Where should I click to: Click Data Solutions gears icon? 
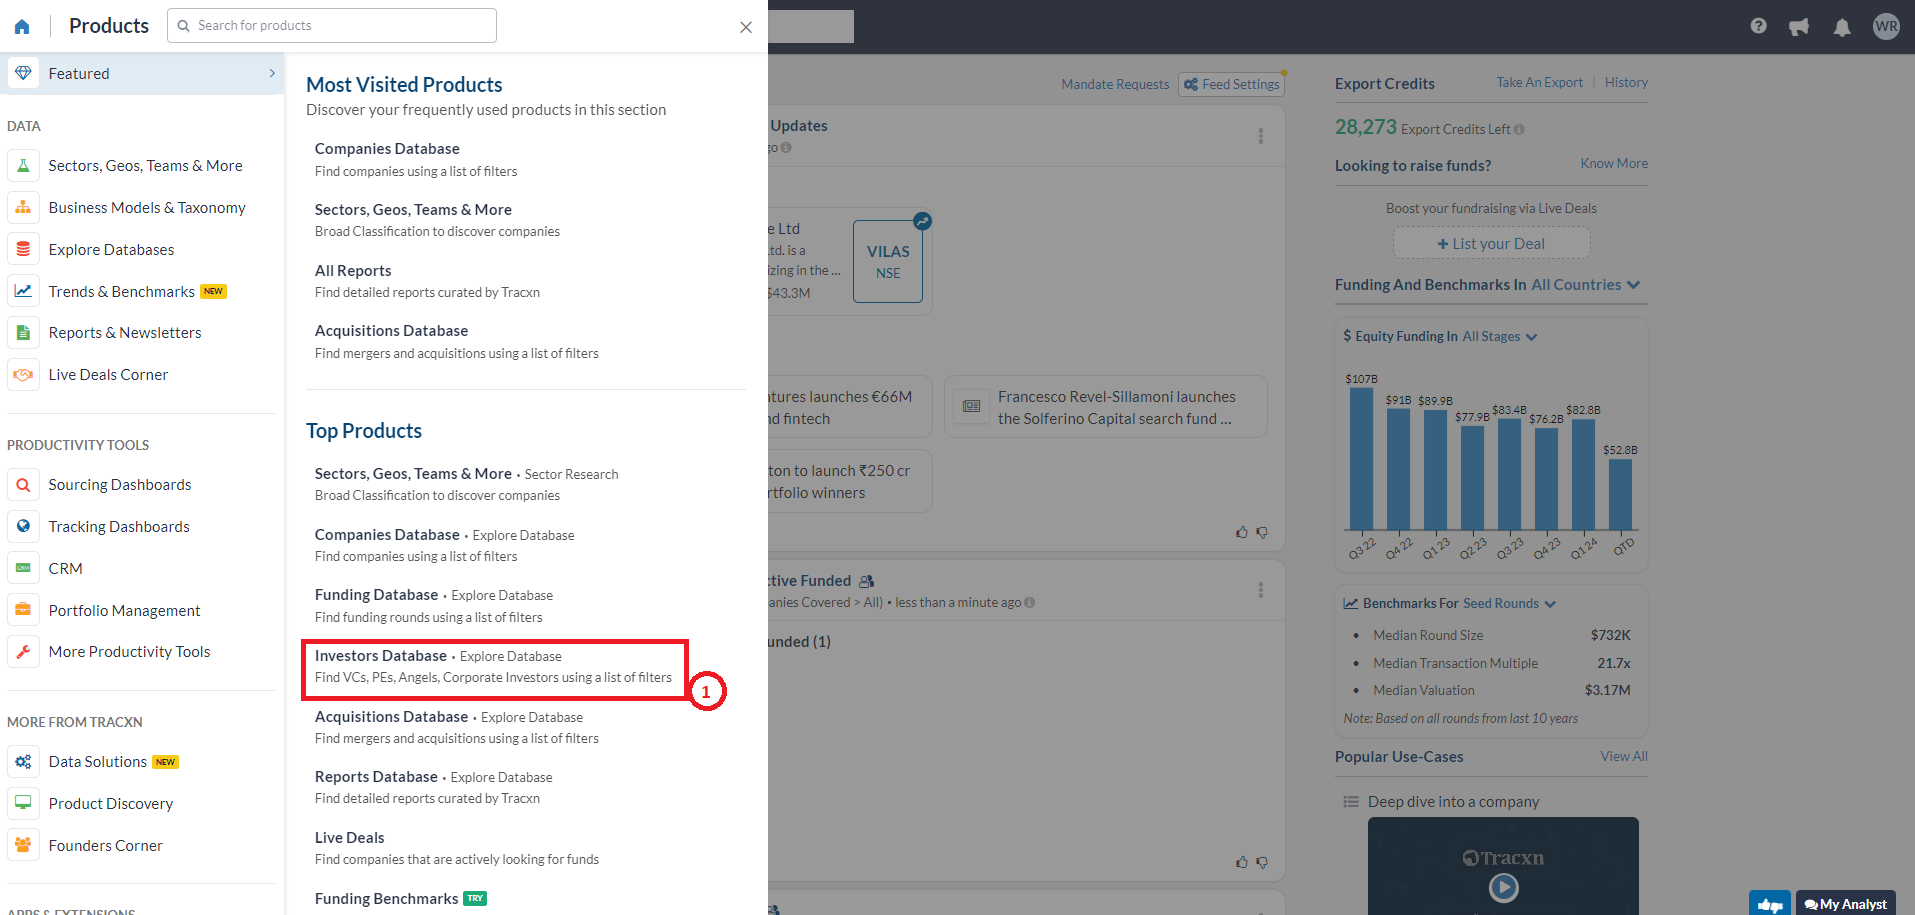click(x=23, y=761)
